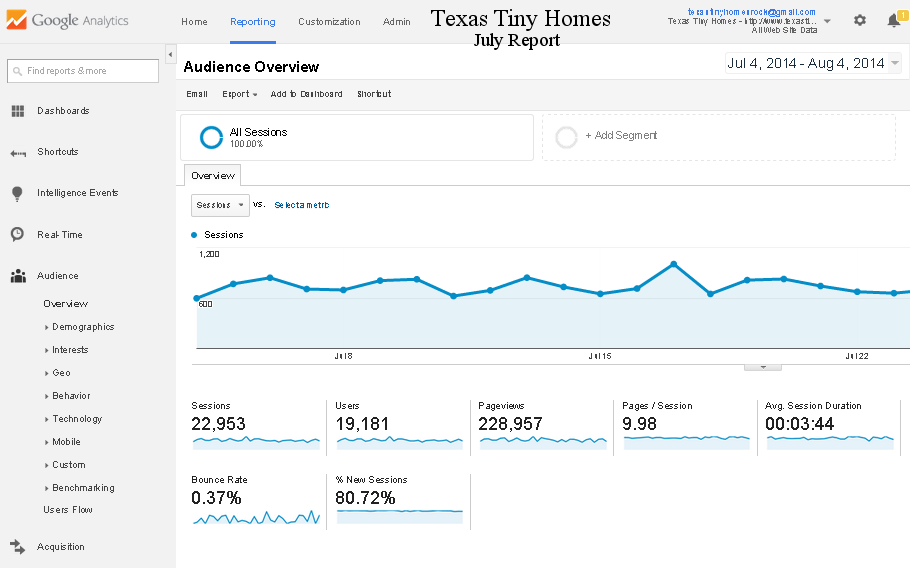Open the account selector dropdown arrow

click(828, 21)
